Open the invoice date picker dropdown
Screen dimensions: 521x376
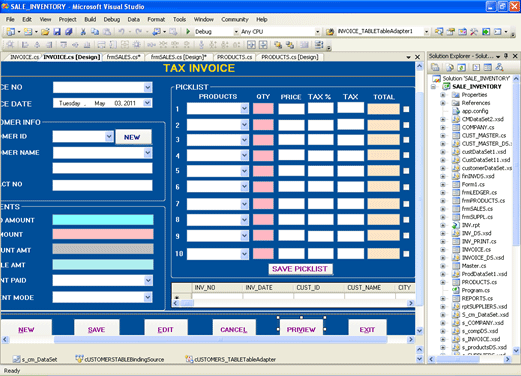click(147, 103)
